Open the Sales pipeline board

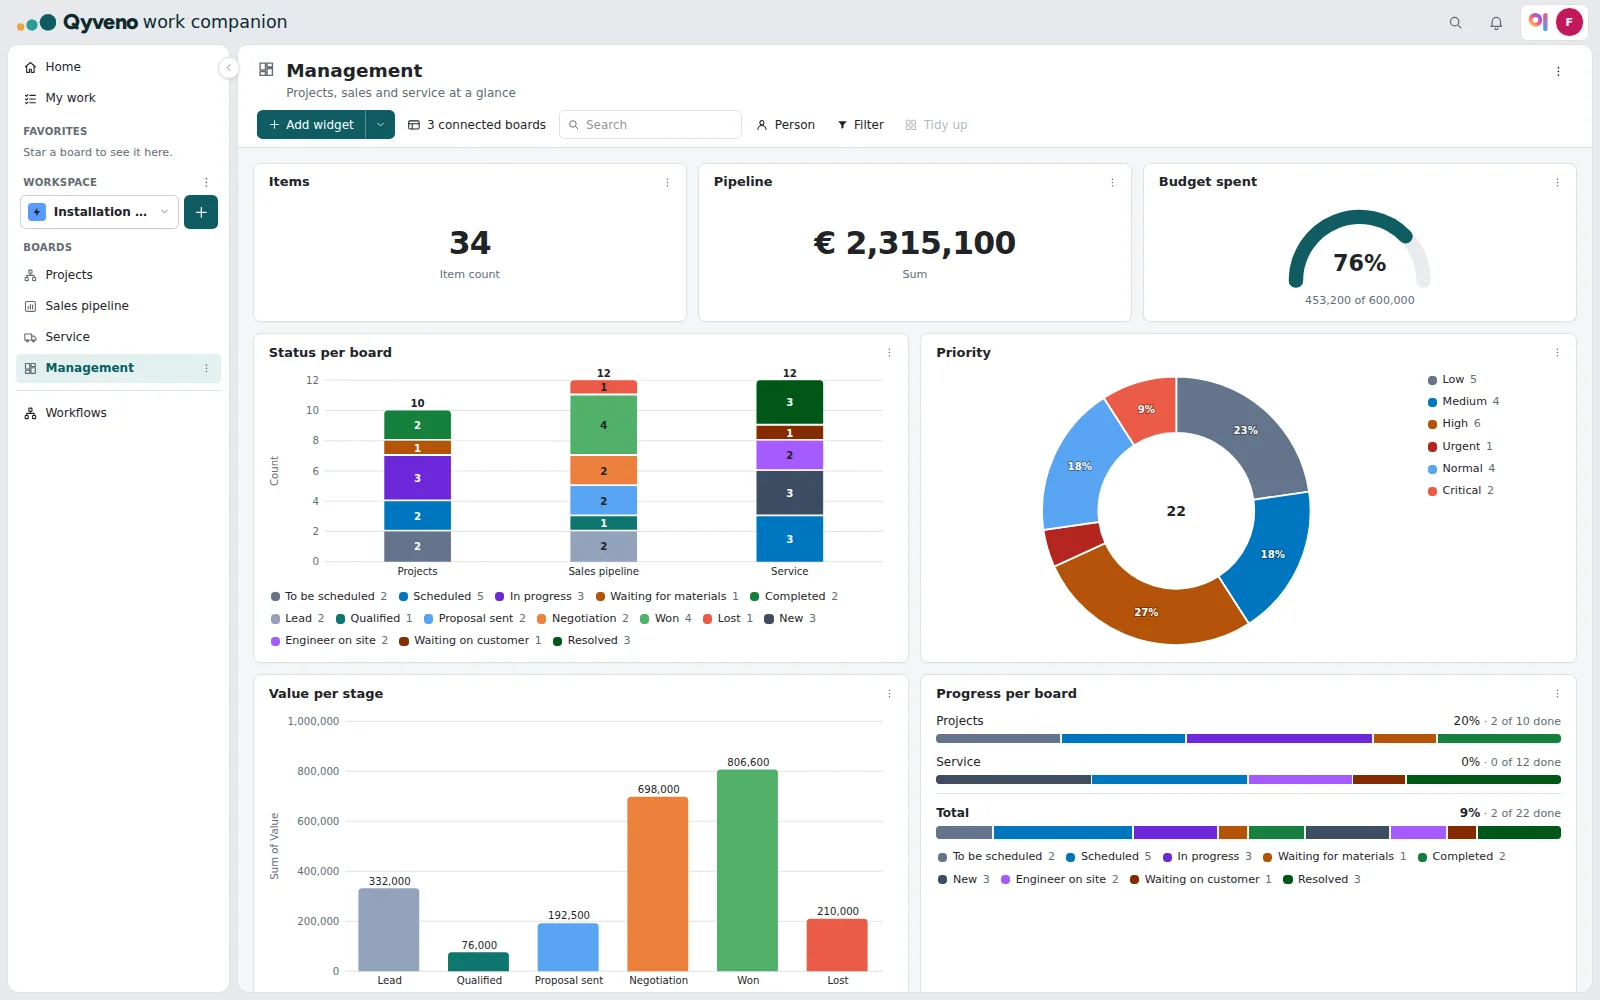pyautogui.click(x=118, y=306)
